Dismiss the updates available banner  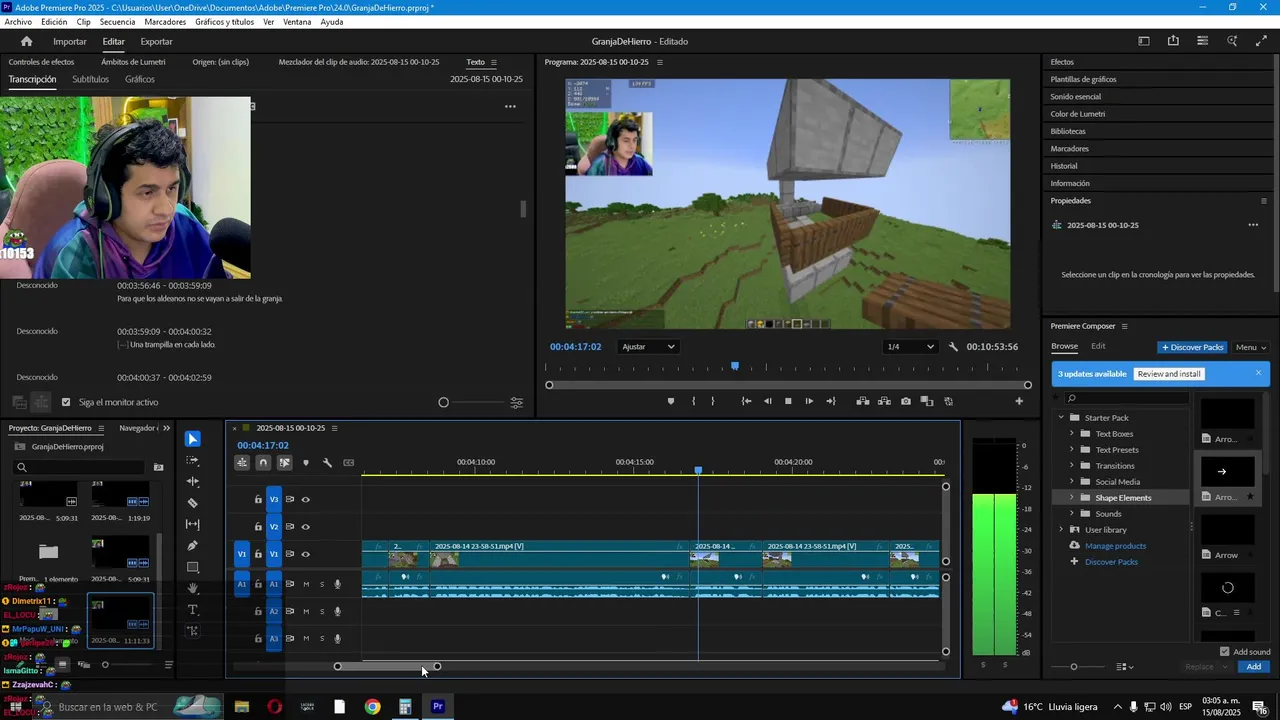(1258, 373)
